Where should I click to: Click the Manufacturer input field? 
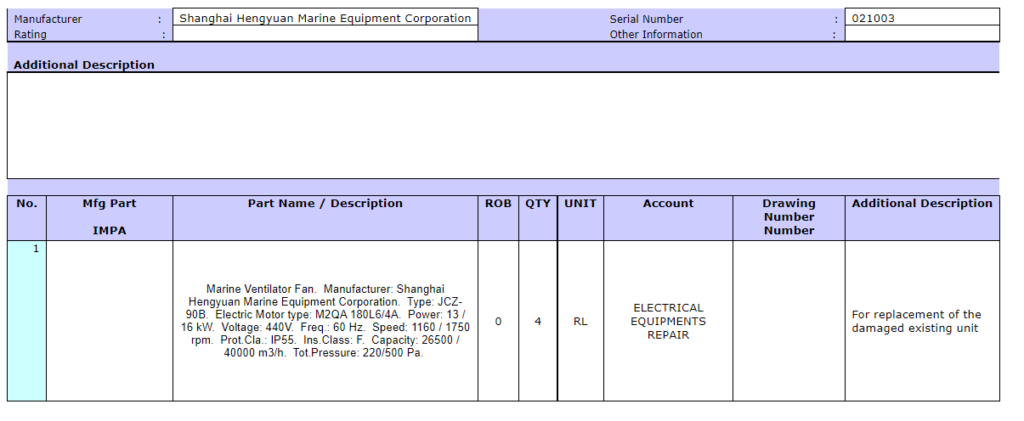325,18
